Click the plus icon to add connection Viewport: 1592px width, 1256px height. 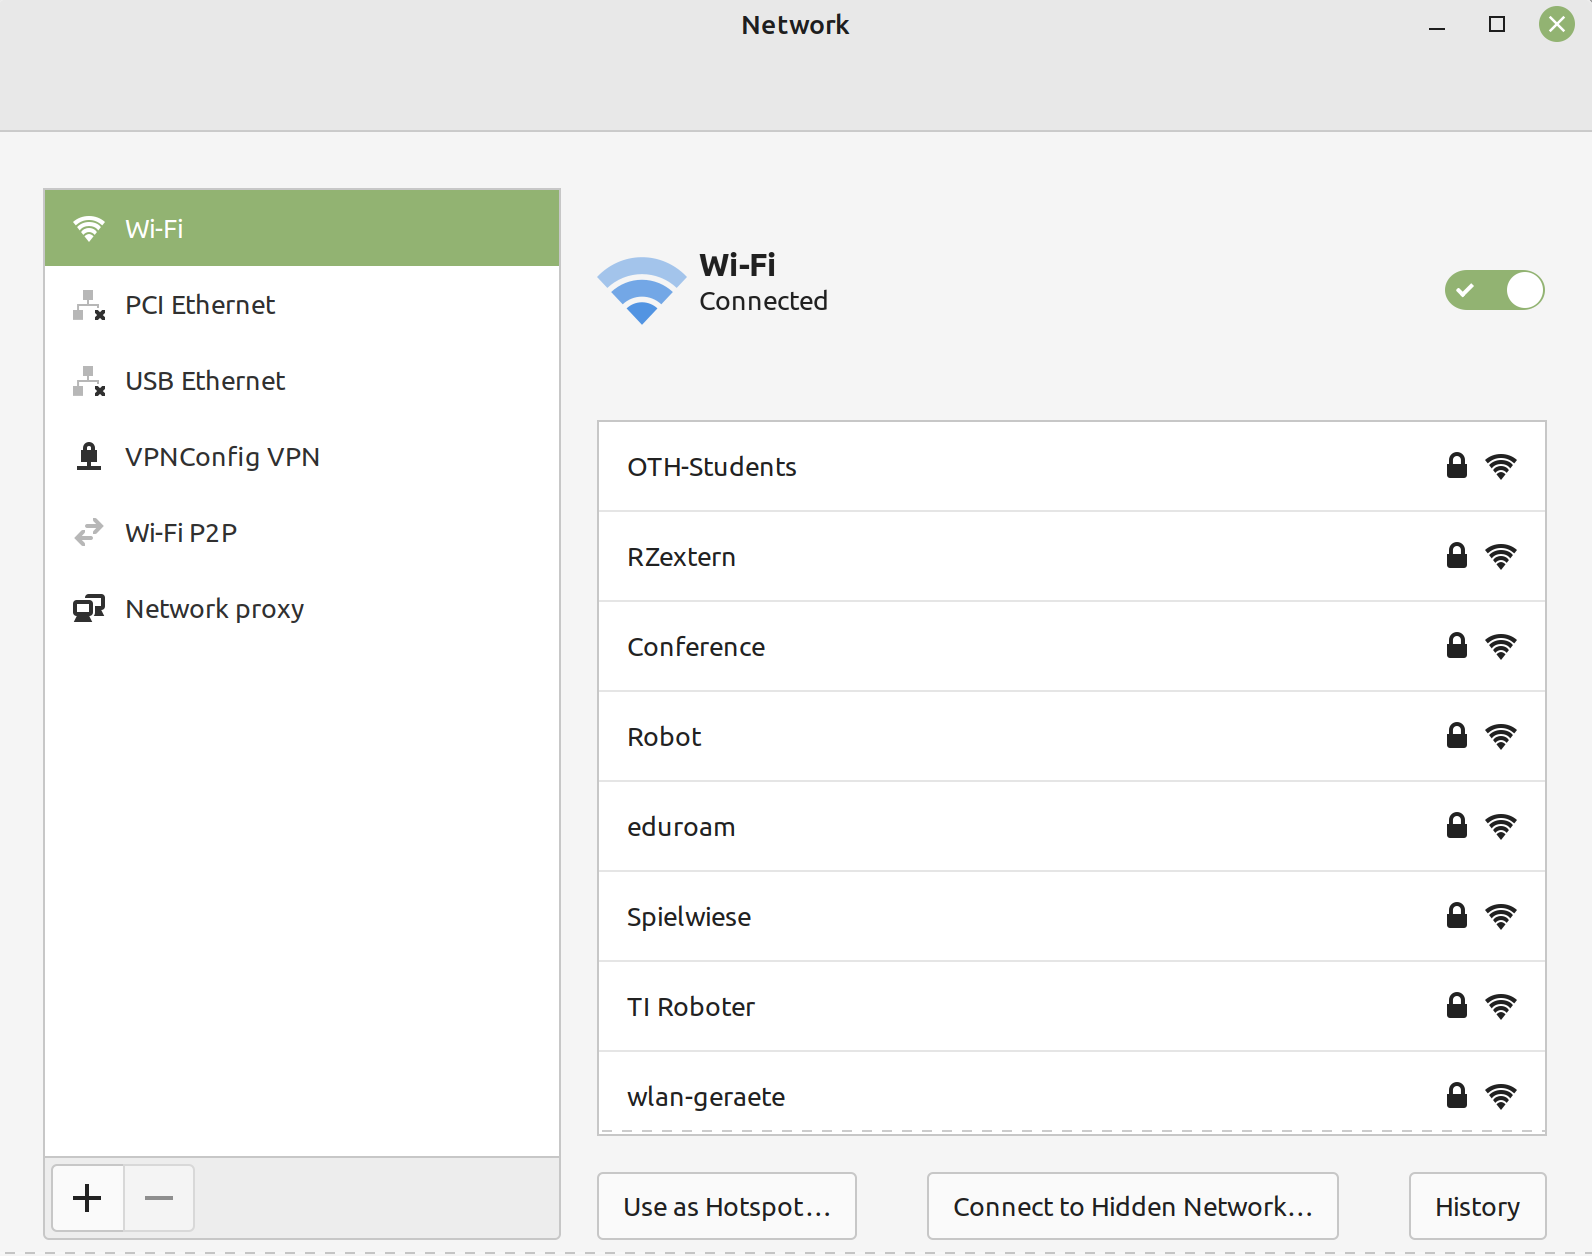(88, 1198)
